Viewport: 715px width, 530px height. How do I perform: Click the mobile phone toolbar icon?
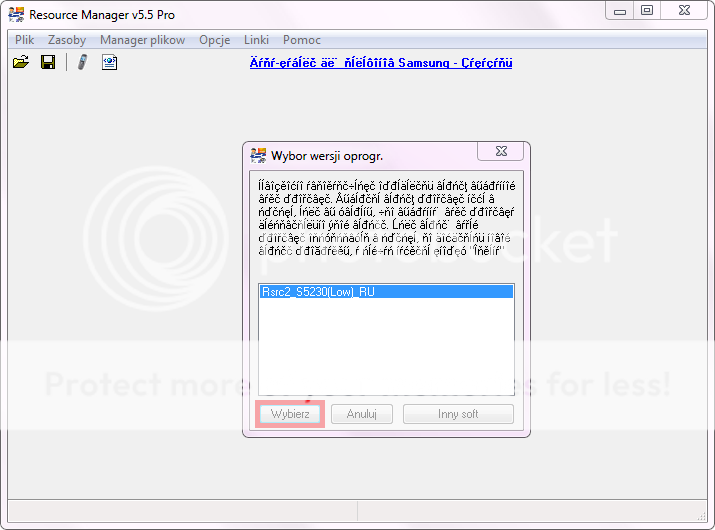[x=81, y=62]
